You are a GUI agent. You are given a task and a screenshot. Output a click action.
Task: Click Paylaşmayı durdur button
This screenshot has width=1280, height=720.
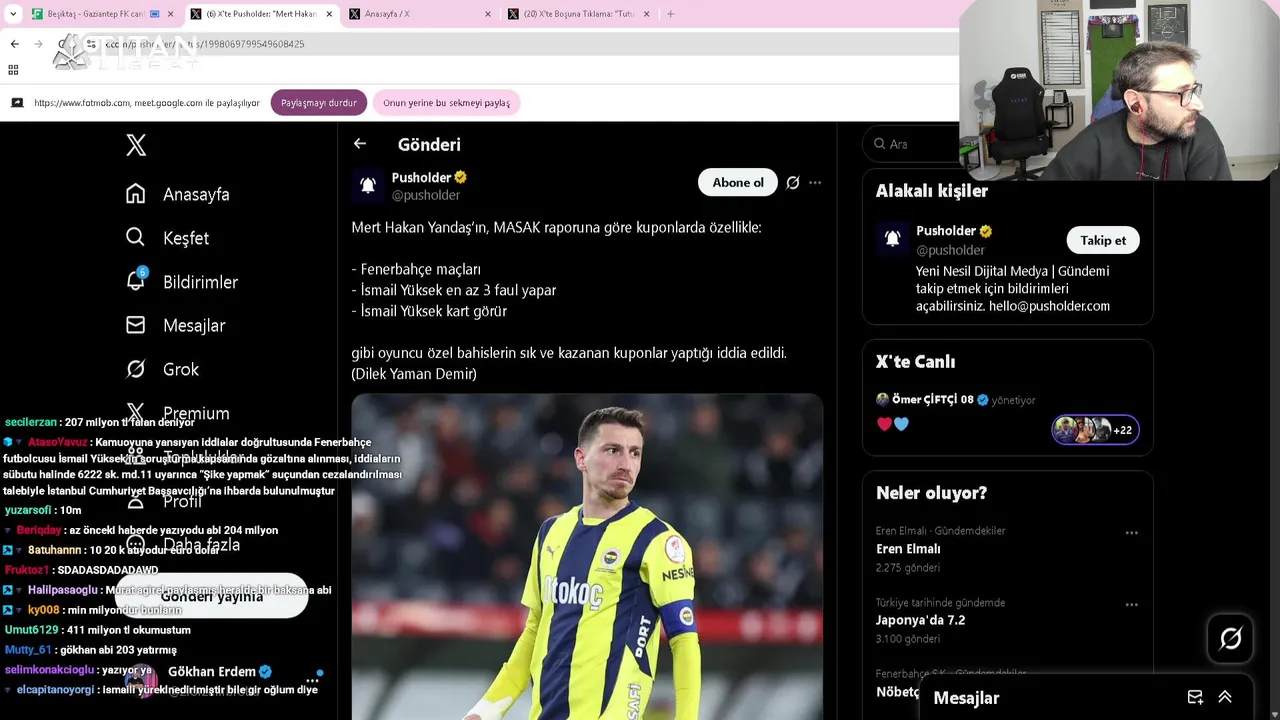coord(319,103)
